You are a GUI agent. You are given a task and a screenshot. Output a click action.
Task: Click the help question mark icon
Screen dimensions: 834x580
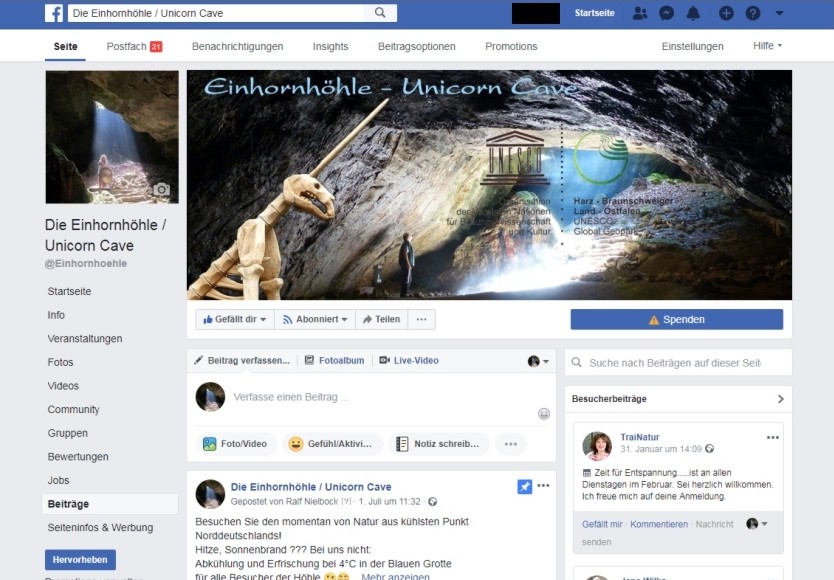(753, 13)
